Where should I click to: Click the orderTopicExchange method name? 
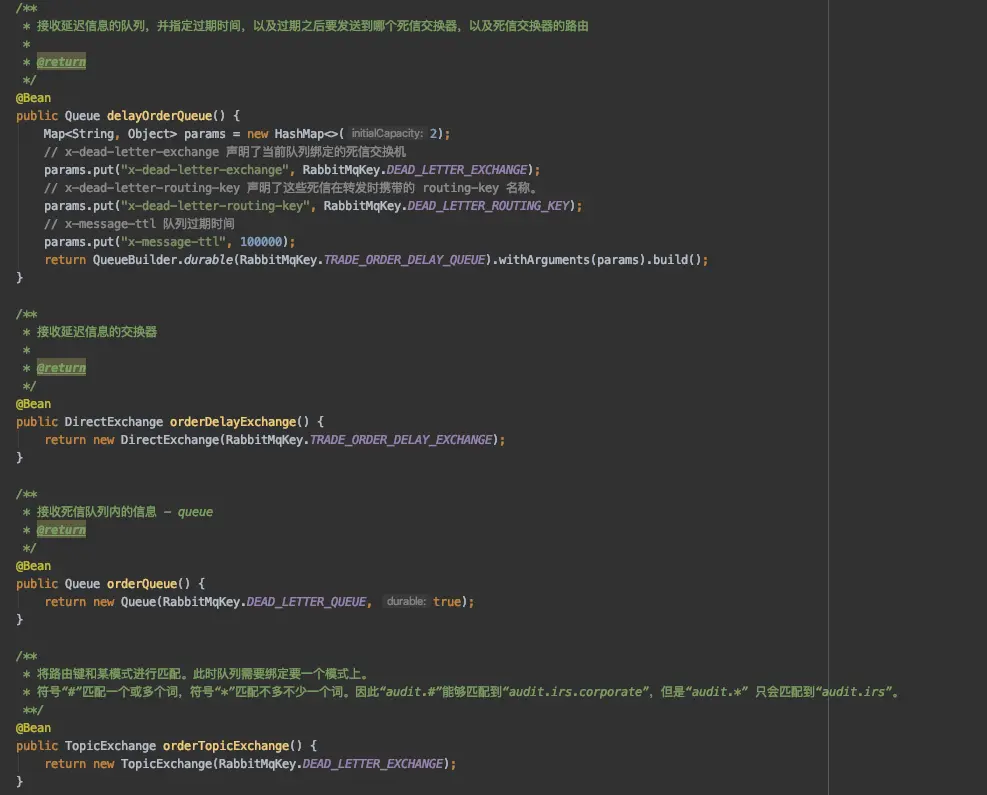click(x=226, y=746)
